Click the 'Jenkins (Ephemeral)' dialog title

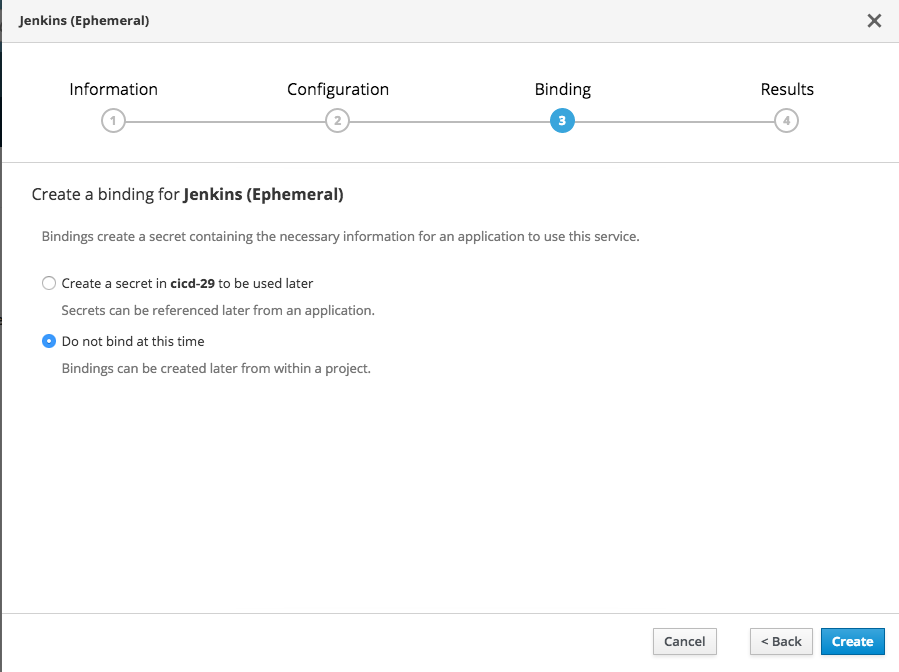tap(84, 21)
